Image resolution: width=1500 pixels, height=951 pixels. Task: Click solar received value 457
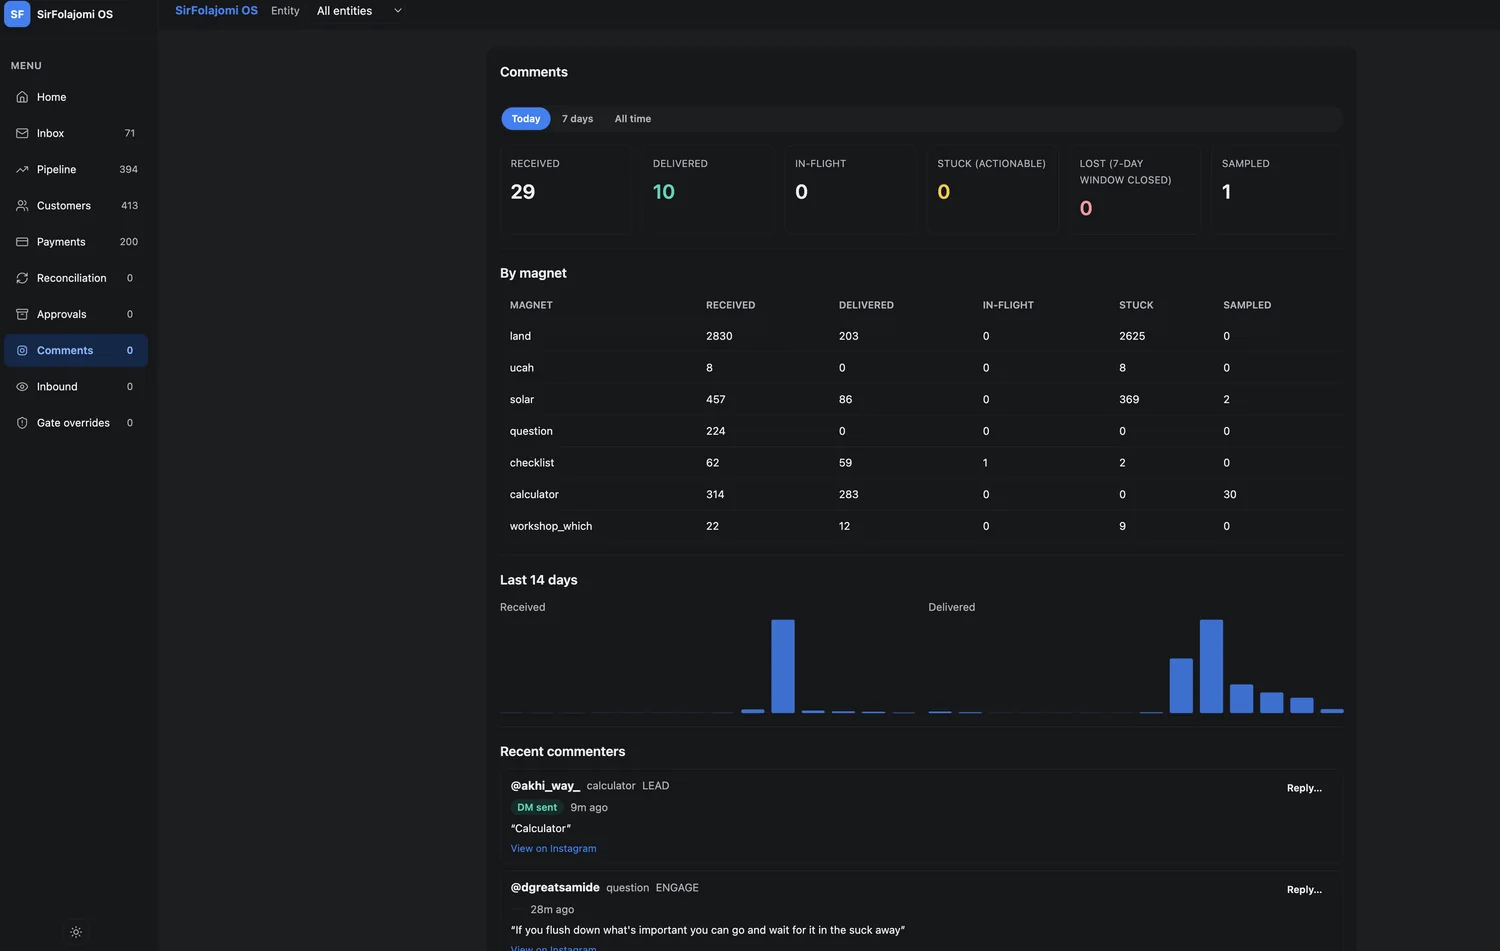pyautogui.click(x=716, y=400)
